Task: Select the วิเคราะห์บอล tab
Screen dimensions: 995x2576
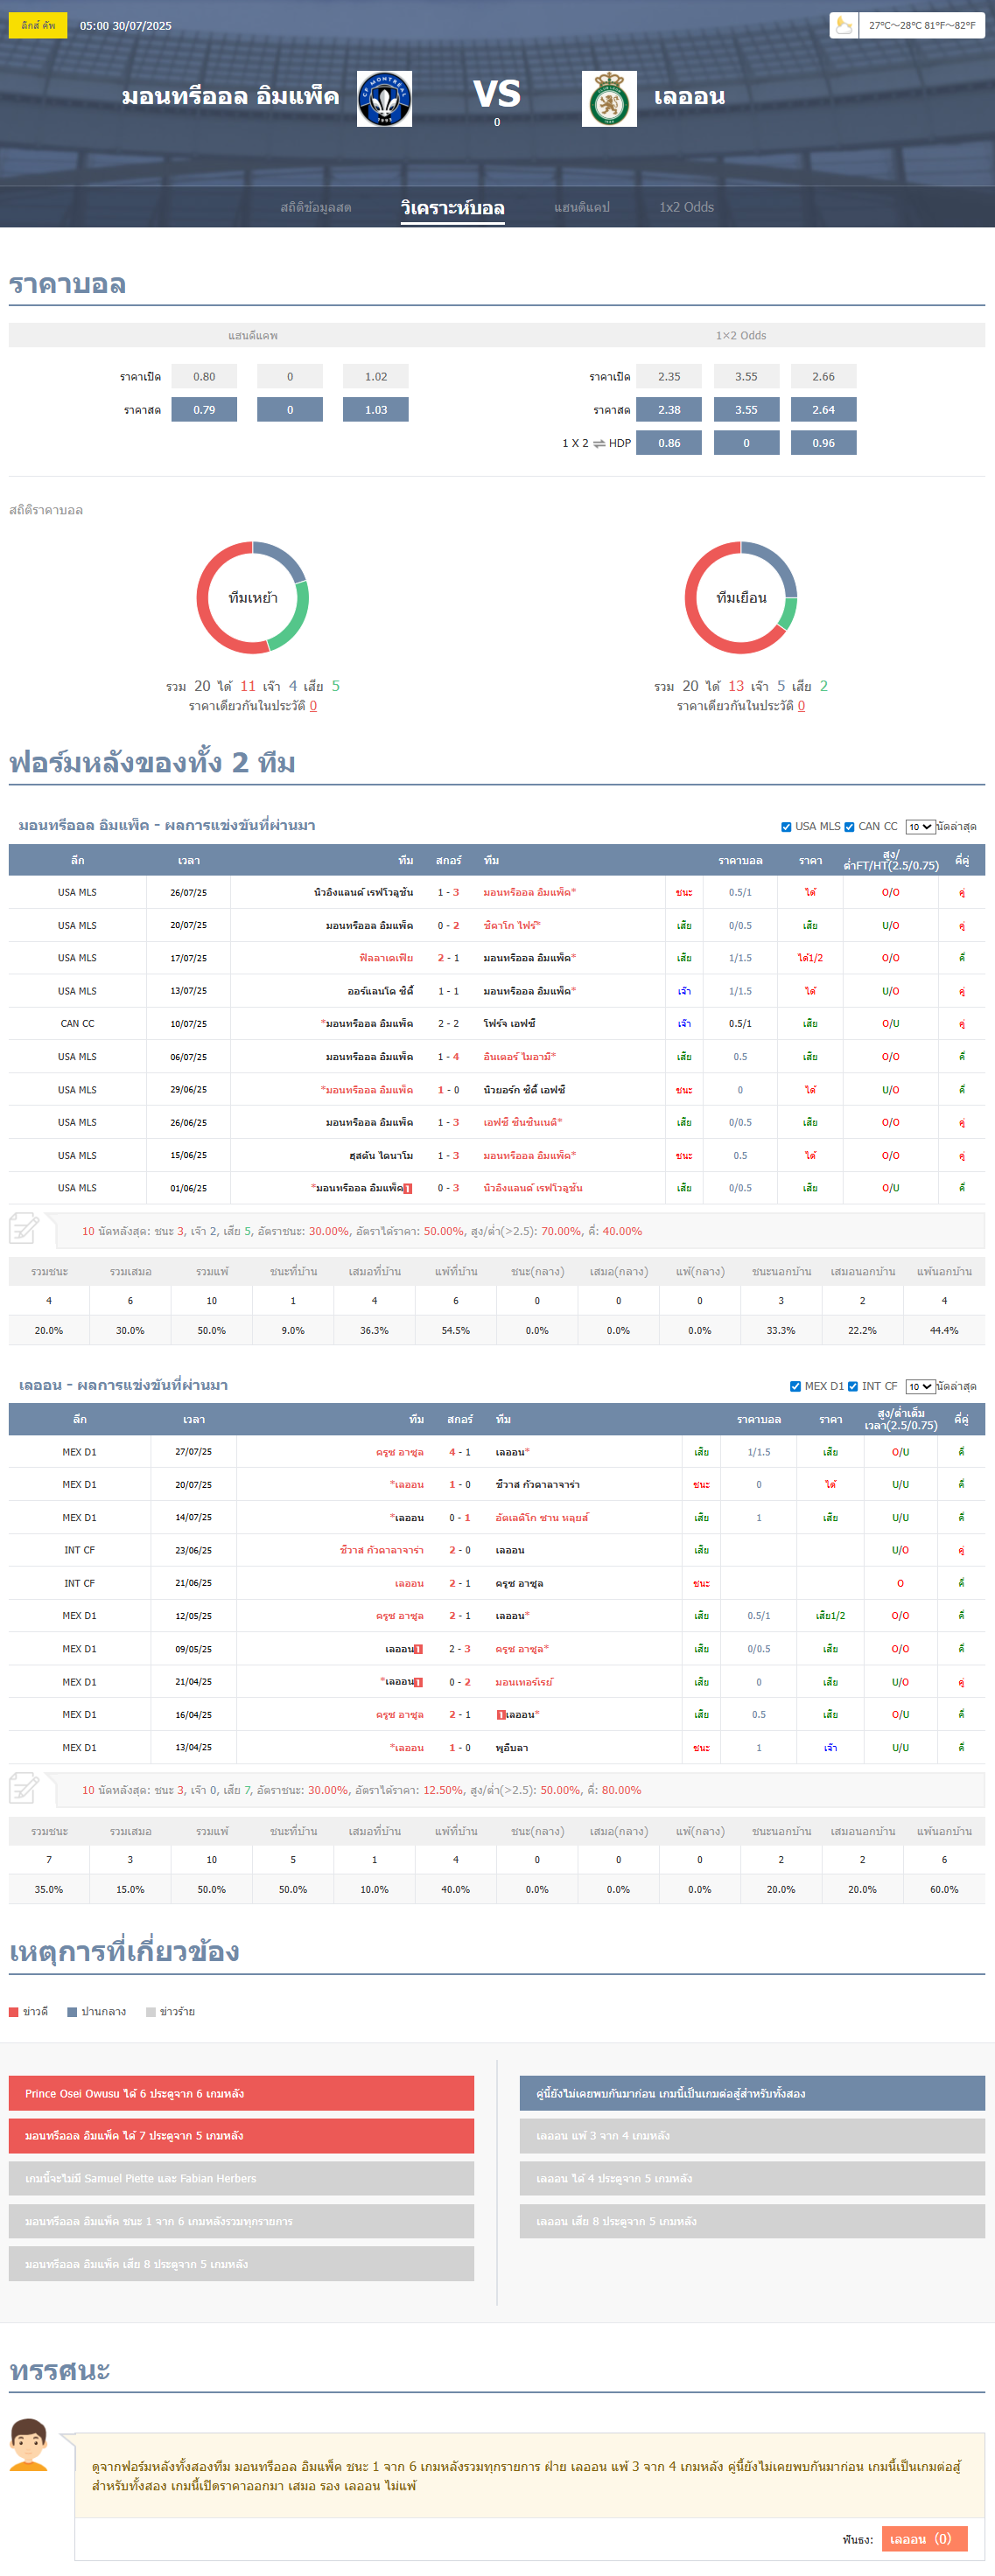Action: (x=452, y=207)
